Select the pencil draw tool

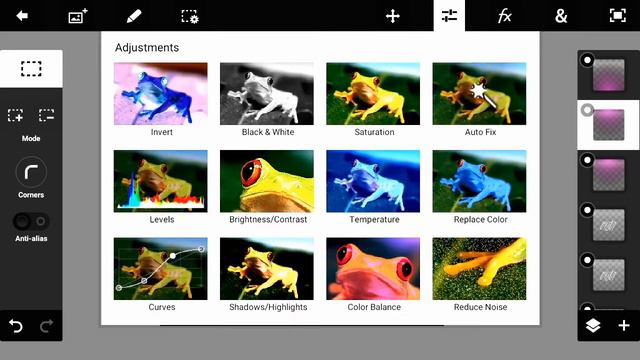(133, 16)
